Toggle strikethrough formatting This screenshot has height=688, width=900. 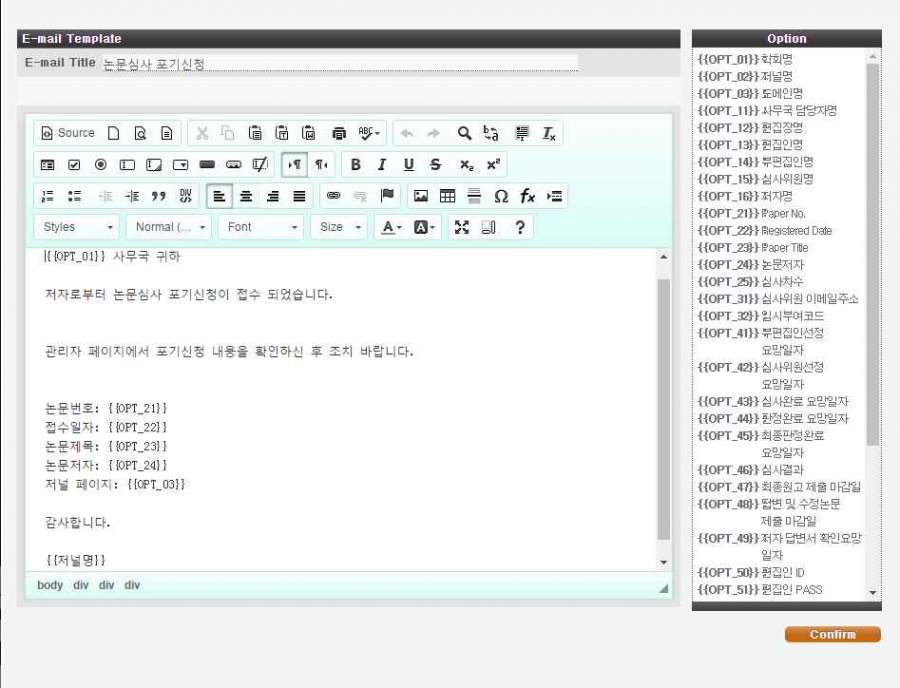436,165
